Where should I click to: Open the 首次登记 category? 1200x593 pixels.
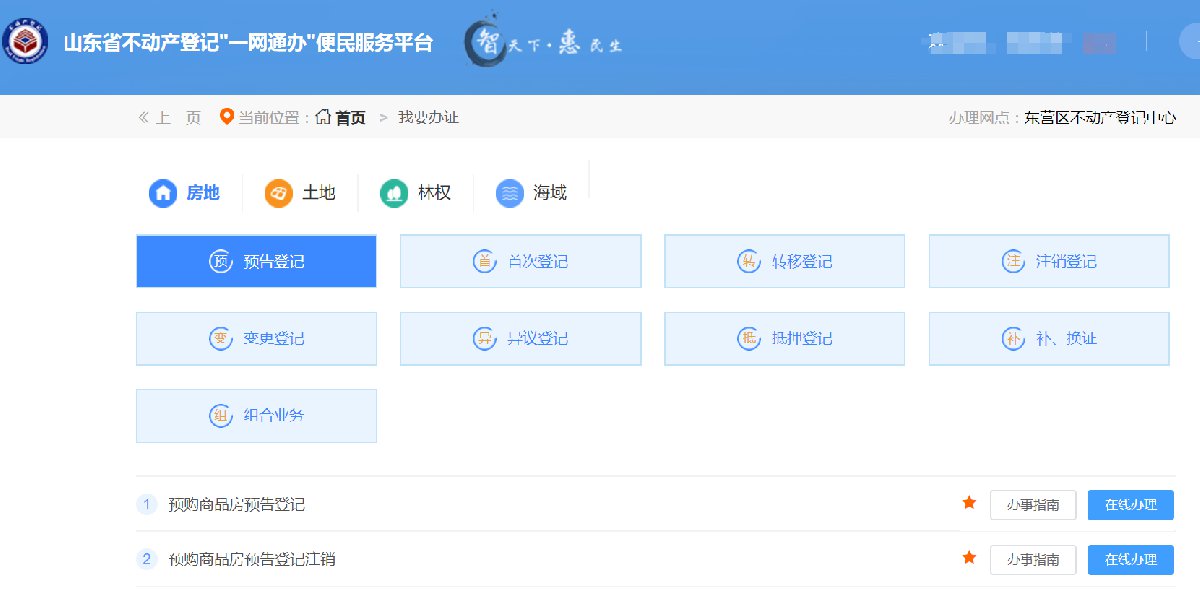[520, 262]
